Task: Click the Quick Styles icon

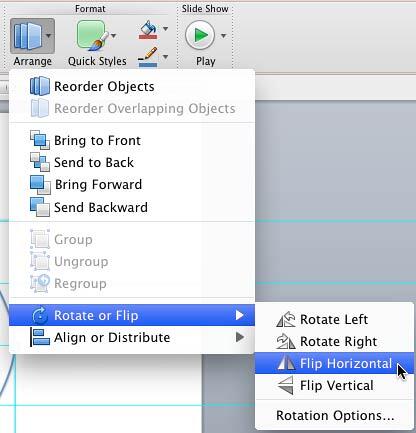Action: click(x=92, y=35)
